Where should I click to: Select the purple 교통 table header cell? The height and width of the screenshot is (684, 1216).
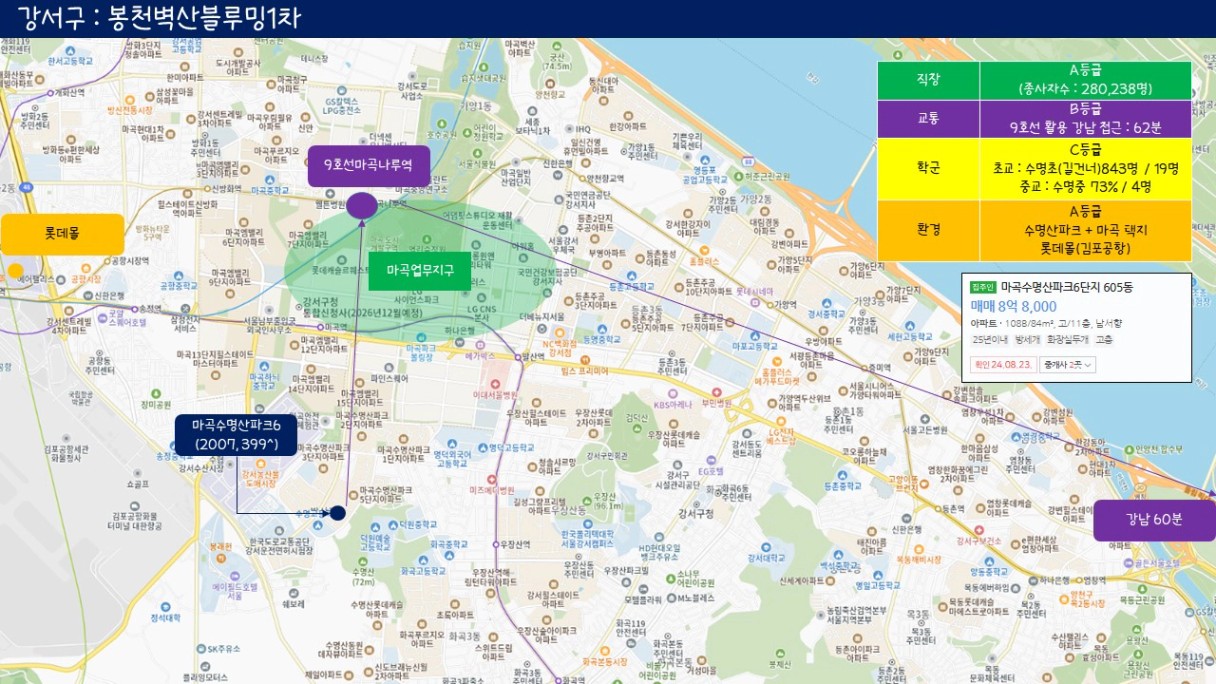[x=929, y=119]
